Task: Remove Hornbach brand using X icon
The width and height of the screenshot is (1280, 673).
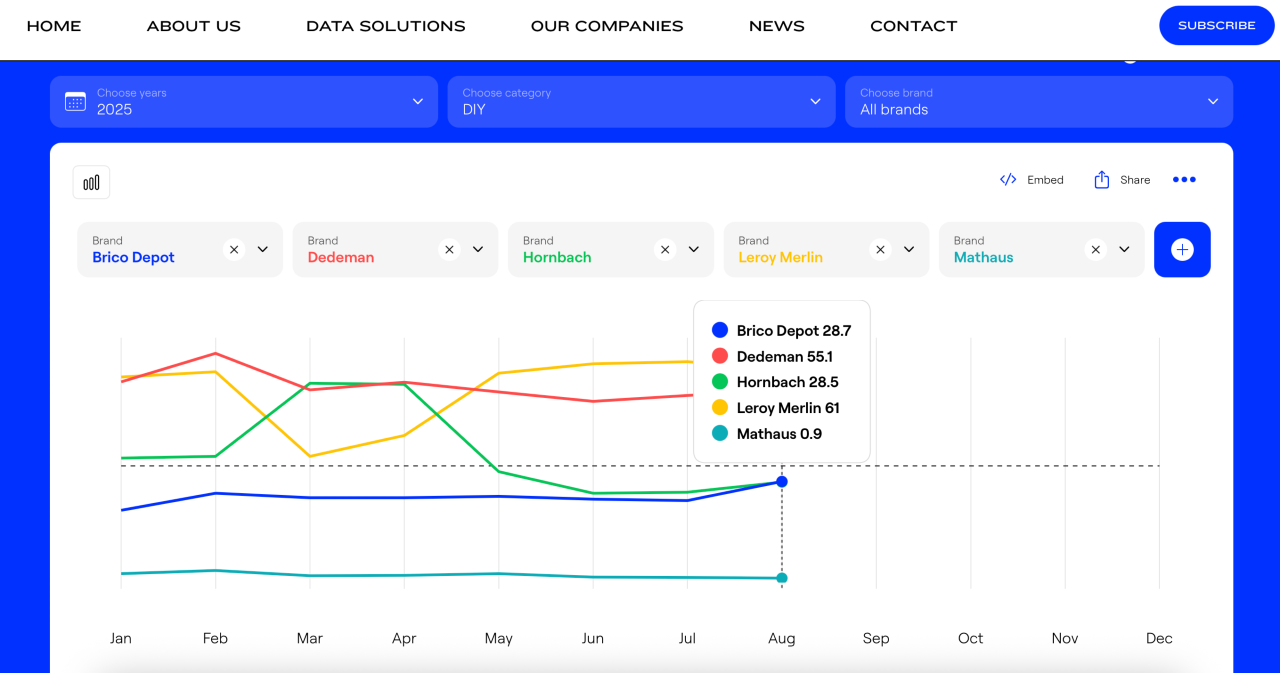Action: [x=665, y=250]
